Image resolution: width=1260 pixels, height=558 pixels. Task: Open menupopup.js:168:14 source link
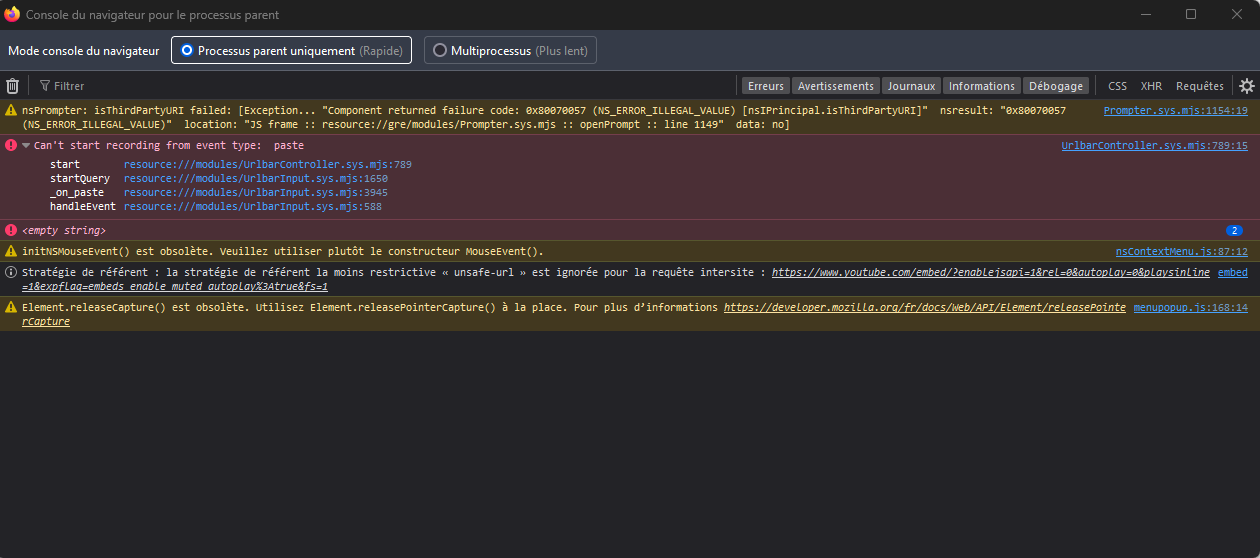(1191, 308)
